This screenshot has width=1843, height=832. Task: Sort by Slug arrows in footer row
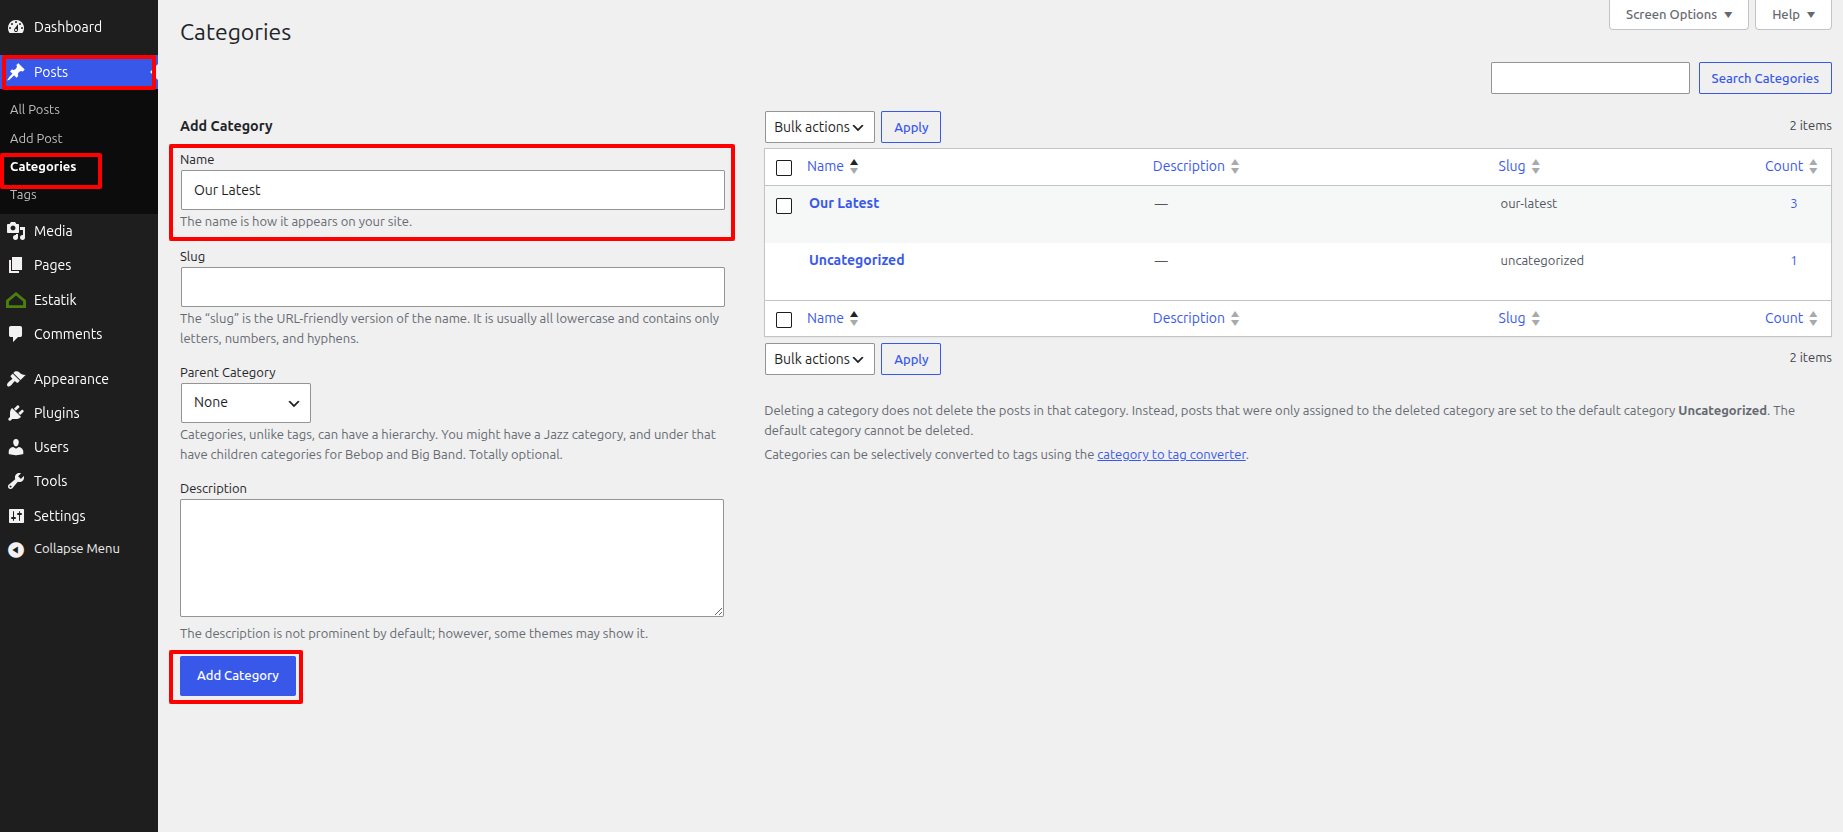click(1536, 318)
